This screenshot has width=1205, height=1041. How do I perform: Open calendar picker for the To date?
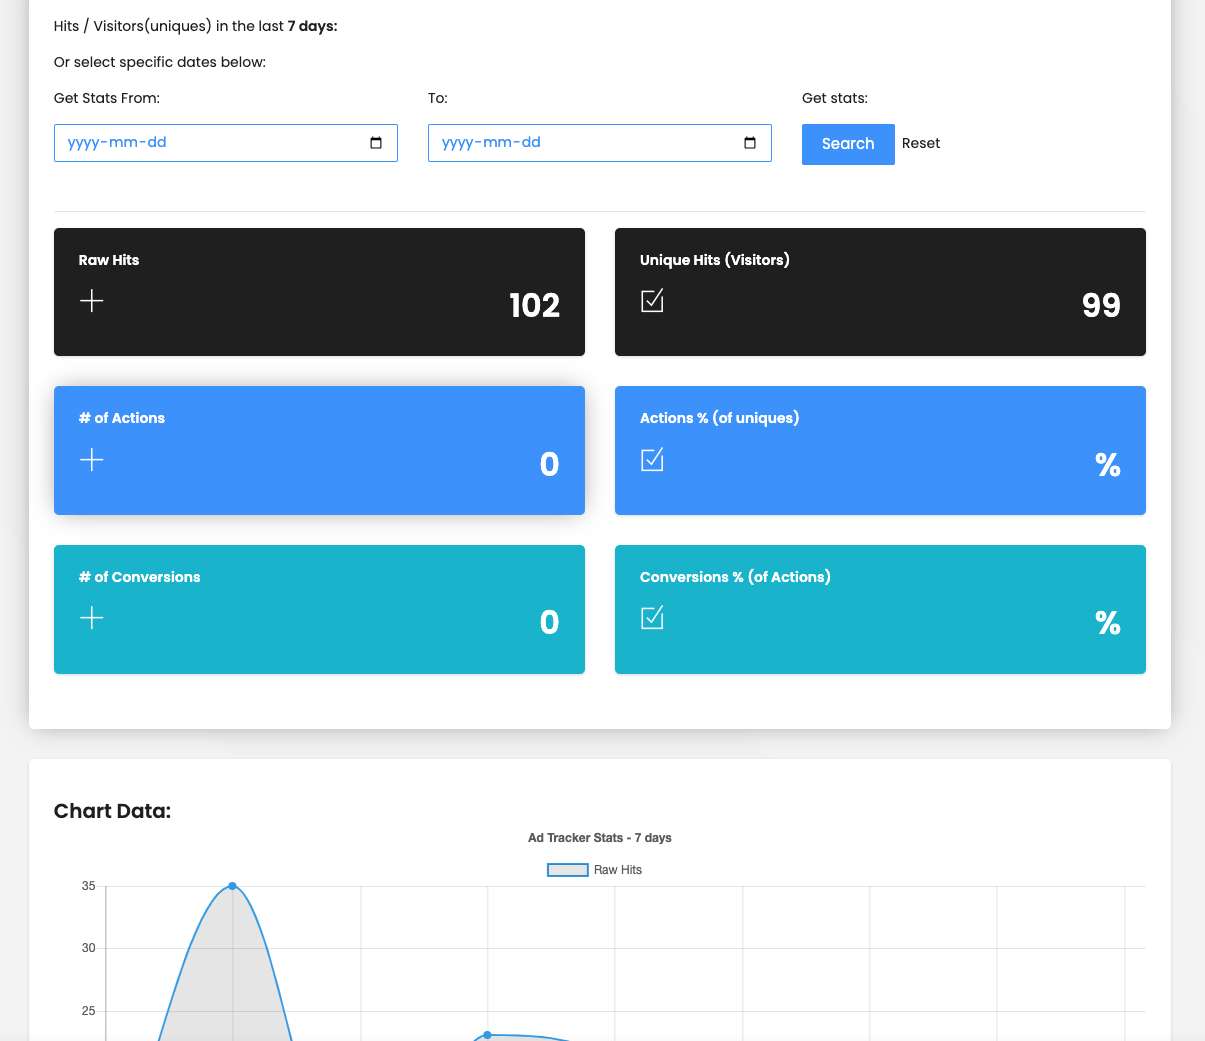point(750,143)
